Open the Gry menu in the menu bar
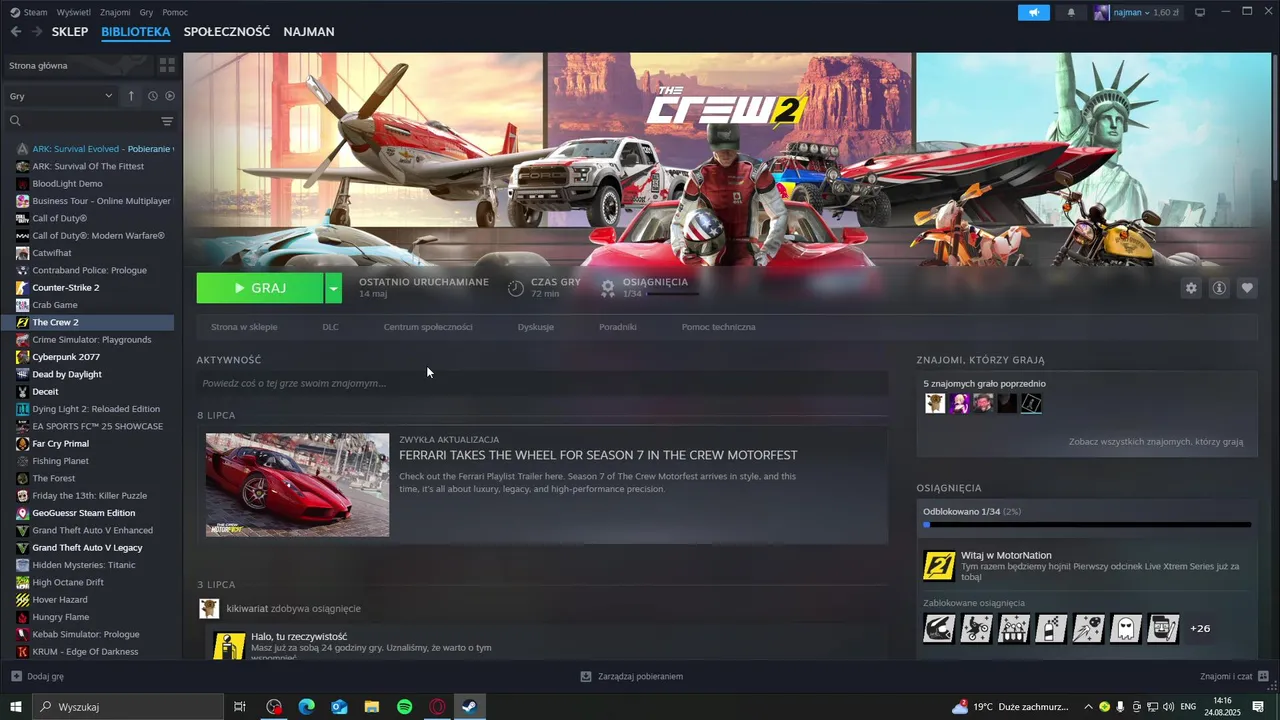 click(146, 12)
